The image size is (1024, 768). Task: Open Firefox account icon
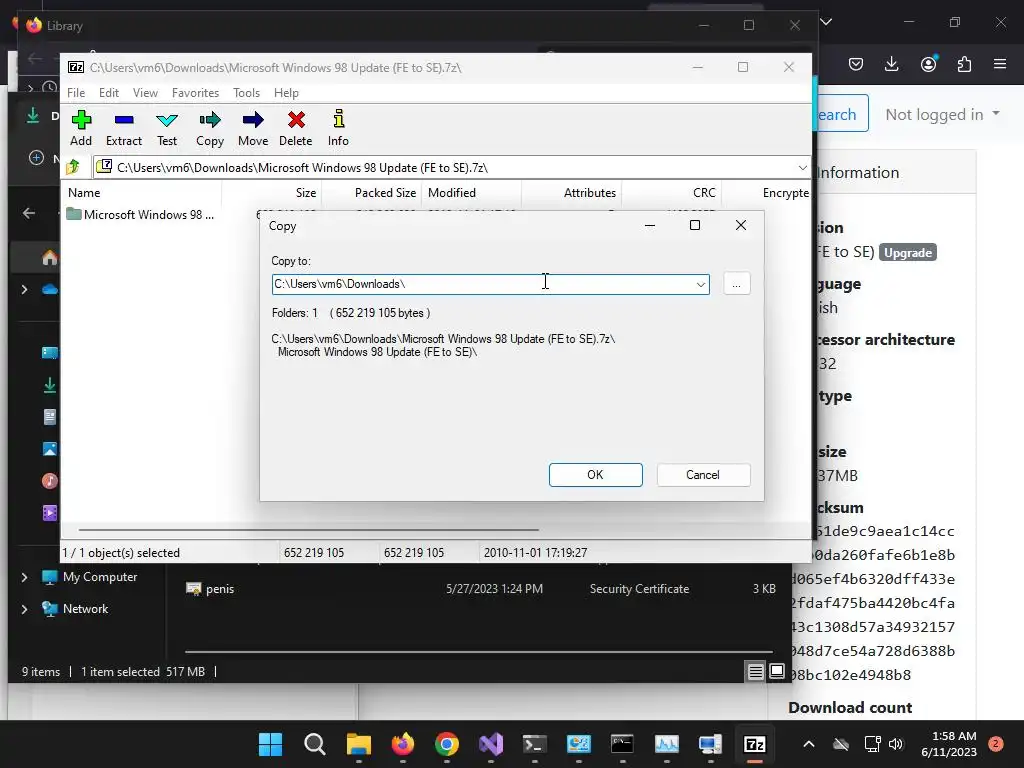(x=928, y=64)
